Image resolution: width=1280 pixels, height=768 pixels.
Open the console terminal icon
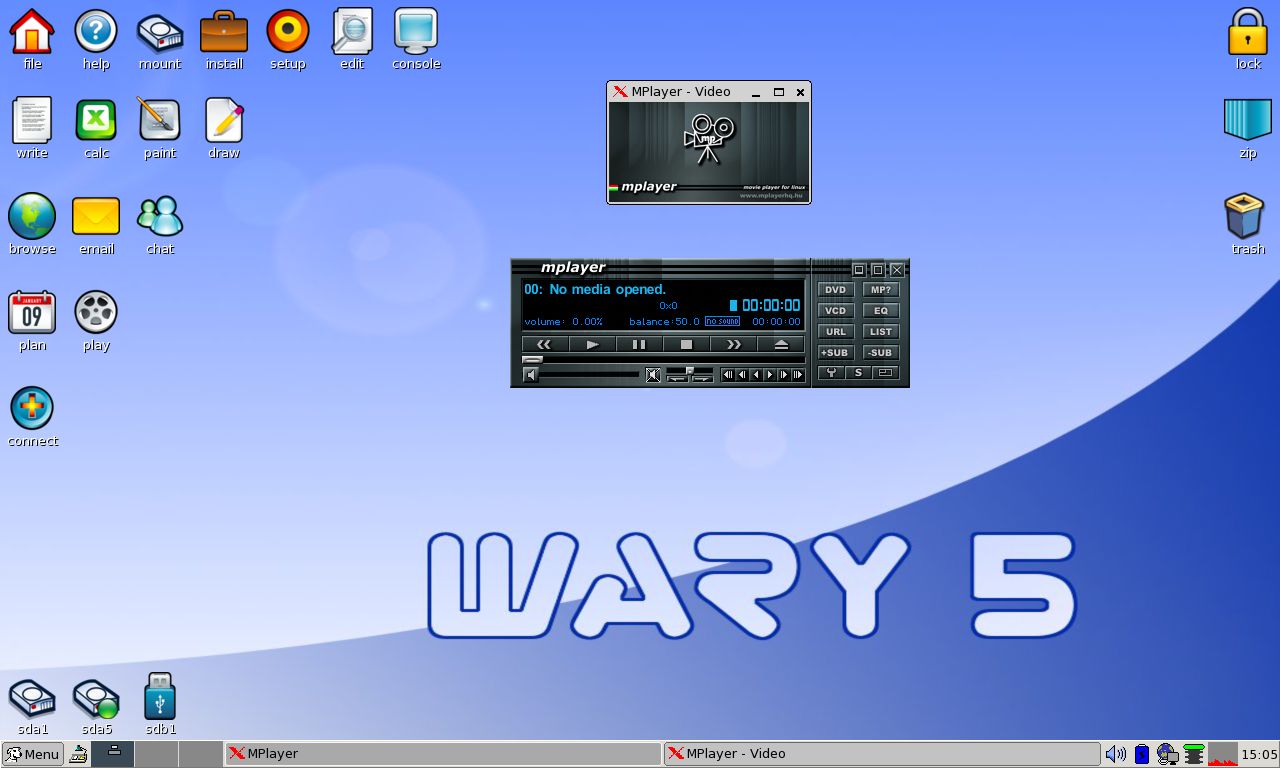tap(416, 39)
